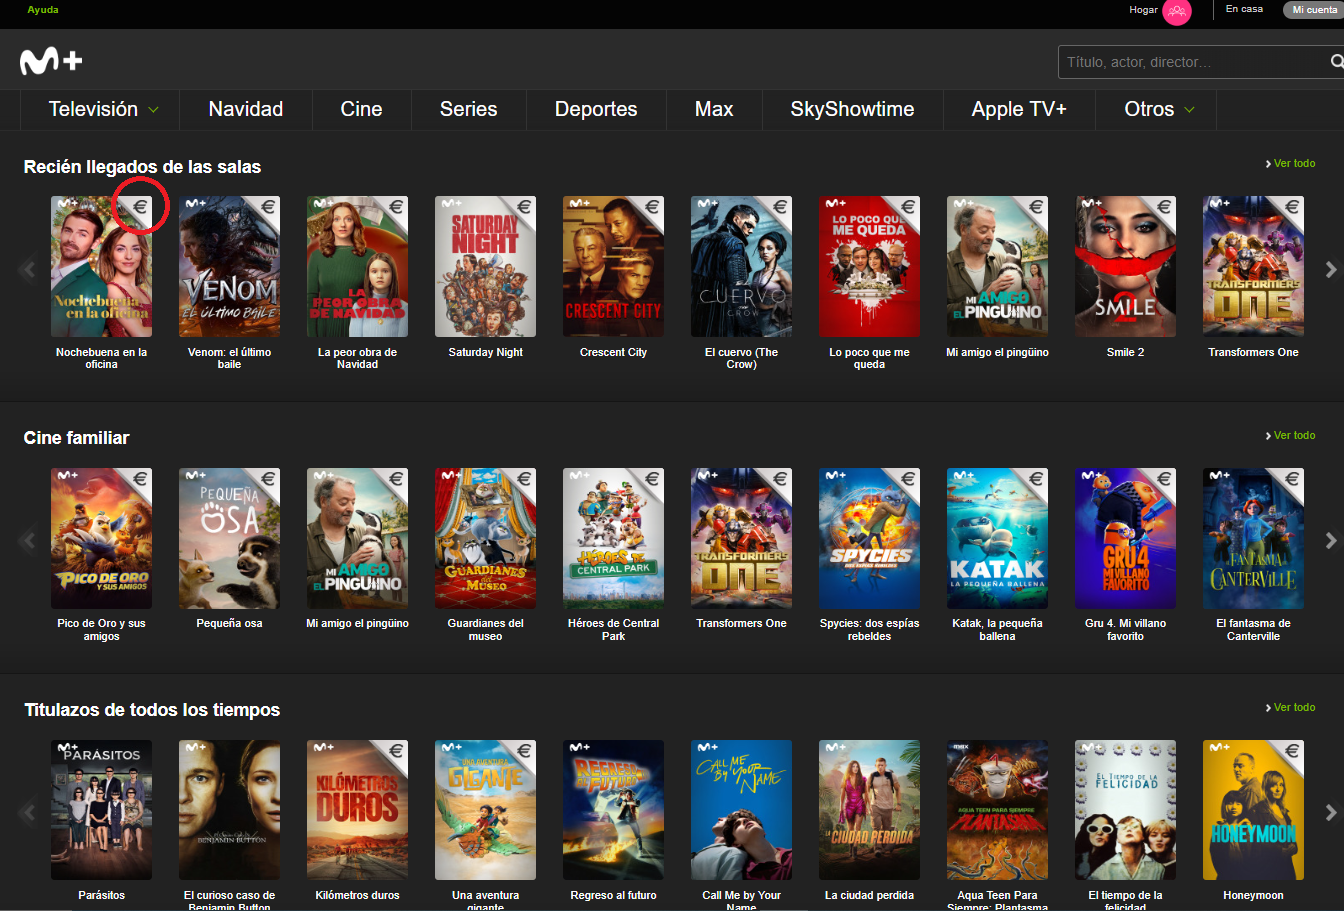Toggle the En casa option

click(1244, 9)
